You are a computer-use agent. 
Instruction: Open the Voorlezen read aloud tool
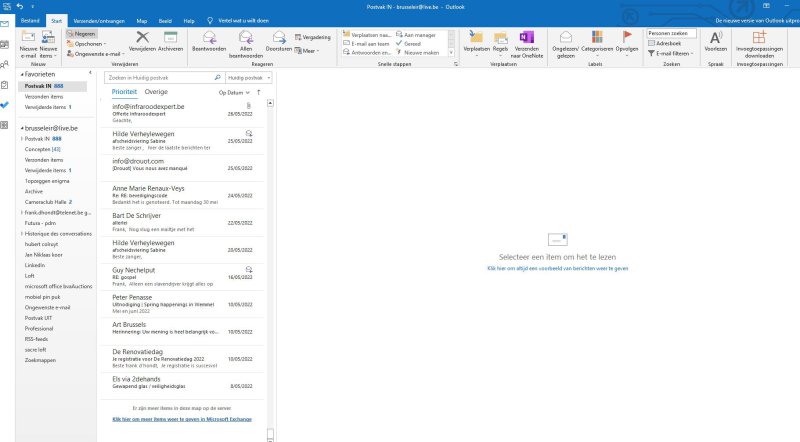coord(716,40)
